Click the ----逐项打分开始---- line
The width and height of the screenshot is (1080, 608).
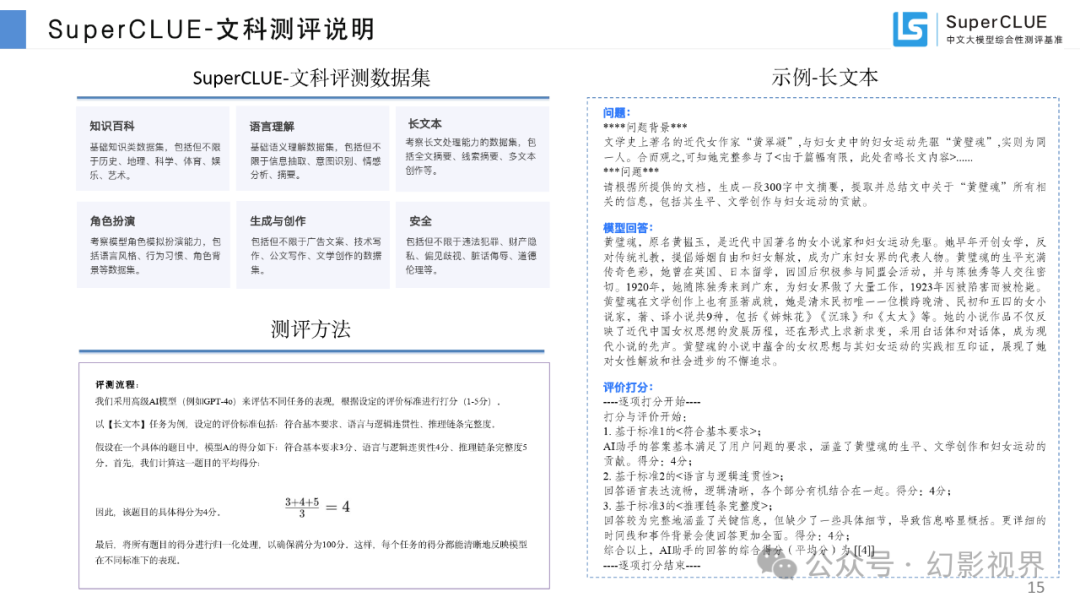[652, 401]
